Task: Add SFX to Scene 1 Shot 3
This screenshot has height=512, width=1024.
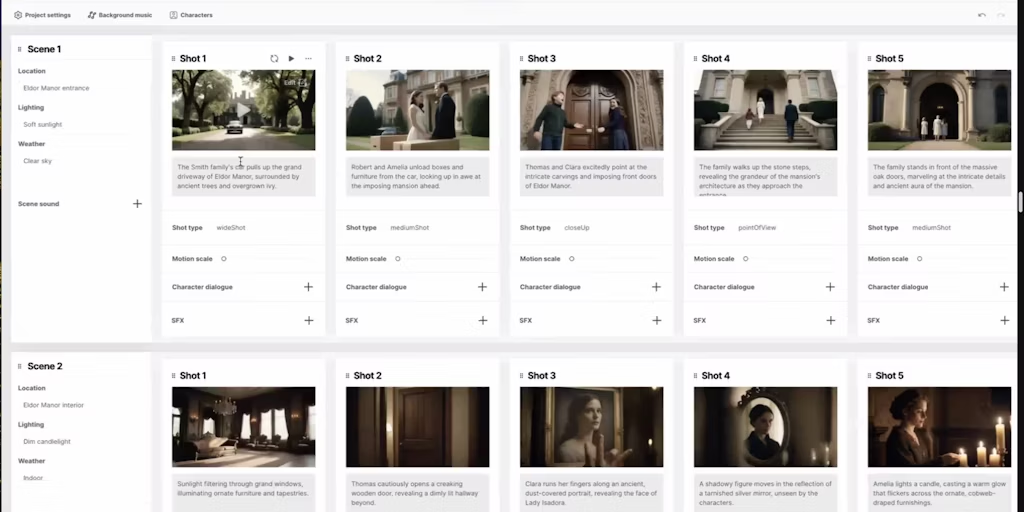Action: (x=656, y=320)
